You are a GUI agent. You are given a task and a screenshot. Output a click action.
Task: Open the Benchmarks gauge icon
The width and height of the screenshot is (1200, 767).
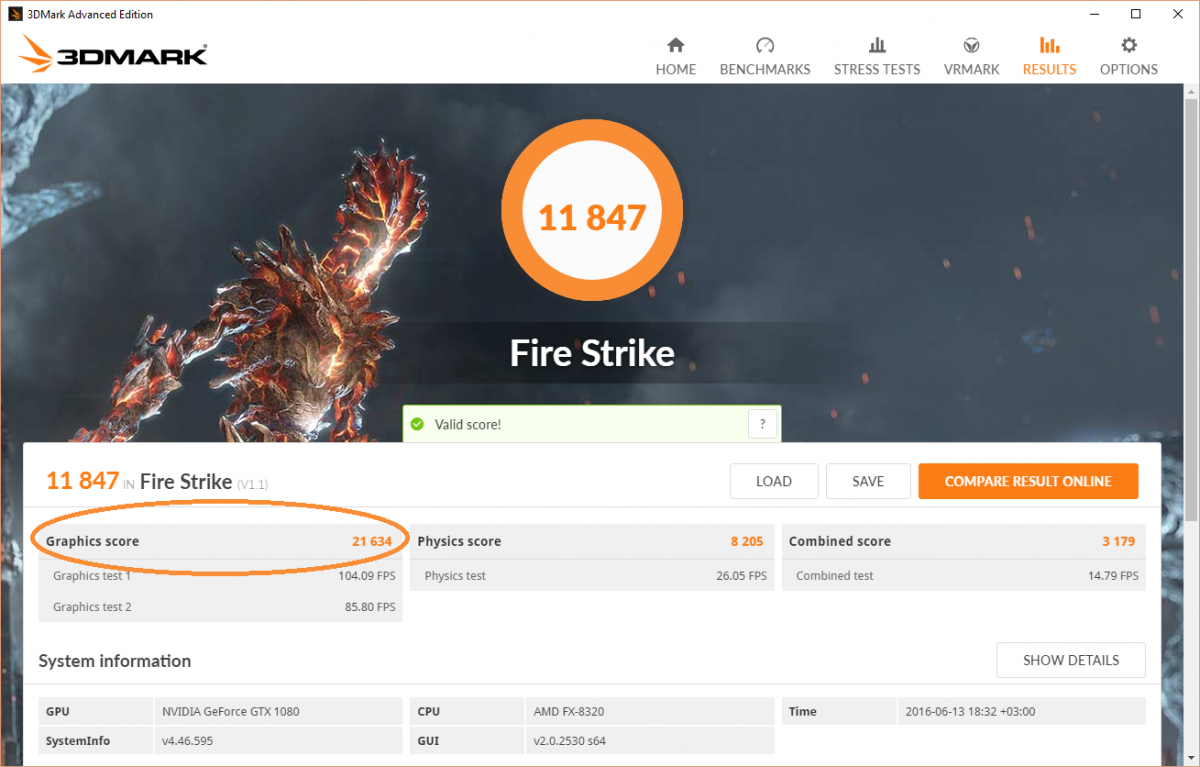(765, 45)
